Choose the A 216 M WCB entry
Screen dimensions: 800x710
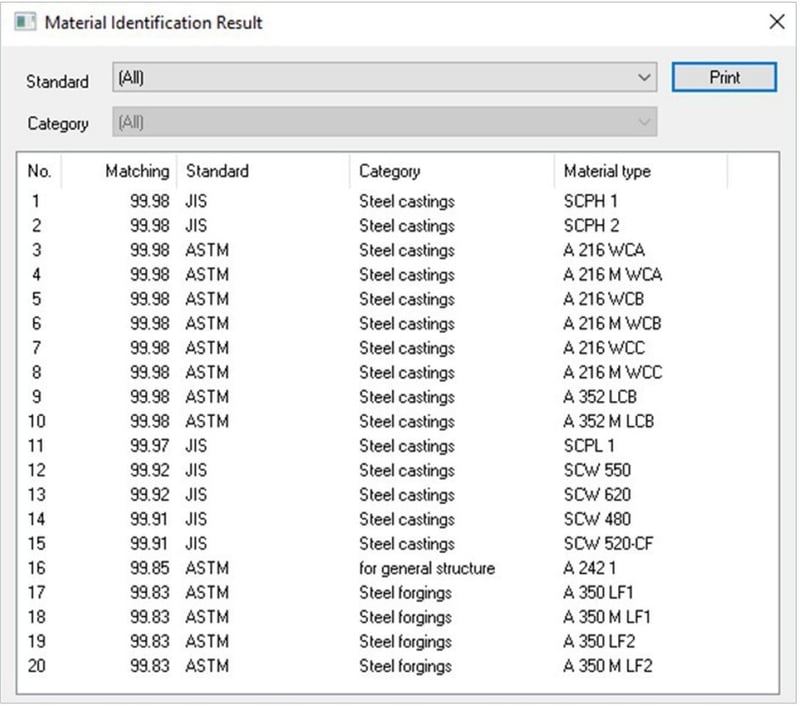(x=612, y=324)
